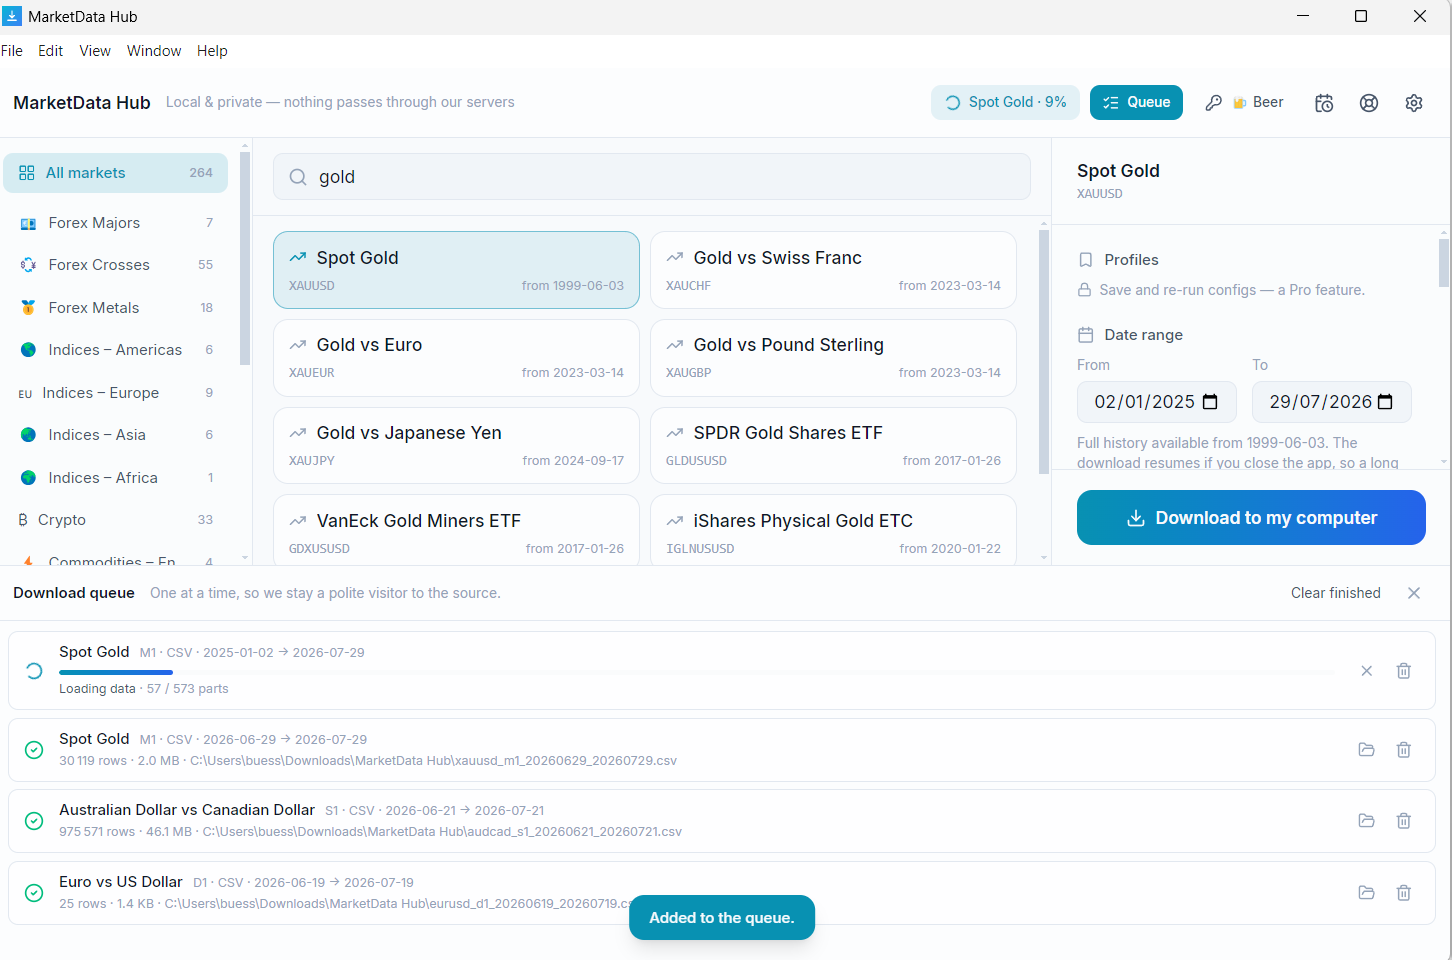Screen dimensions: 1452x960
Task: Click the Spot Gold download progress bar
Action: click(697, 672)
